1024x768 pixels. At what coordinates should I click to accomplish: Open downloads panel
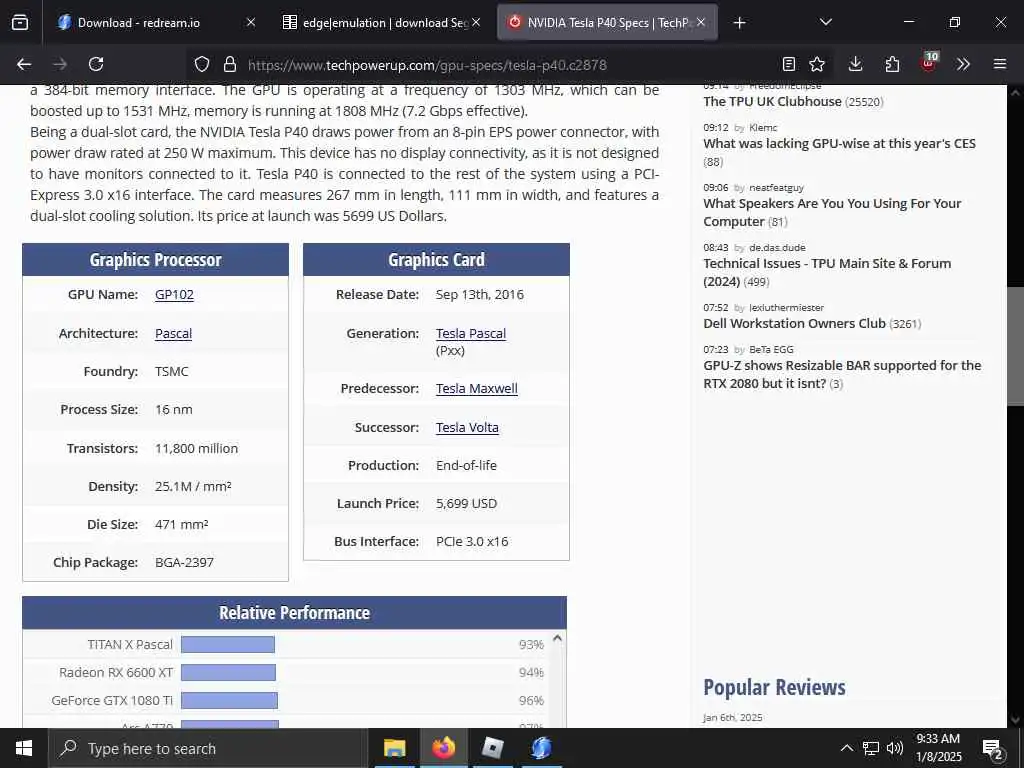856,64
